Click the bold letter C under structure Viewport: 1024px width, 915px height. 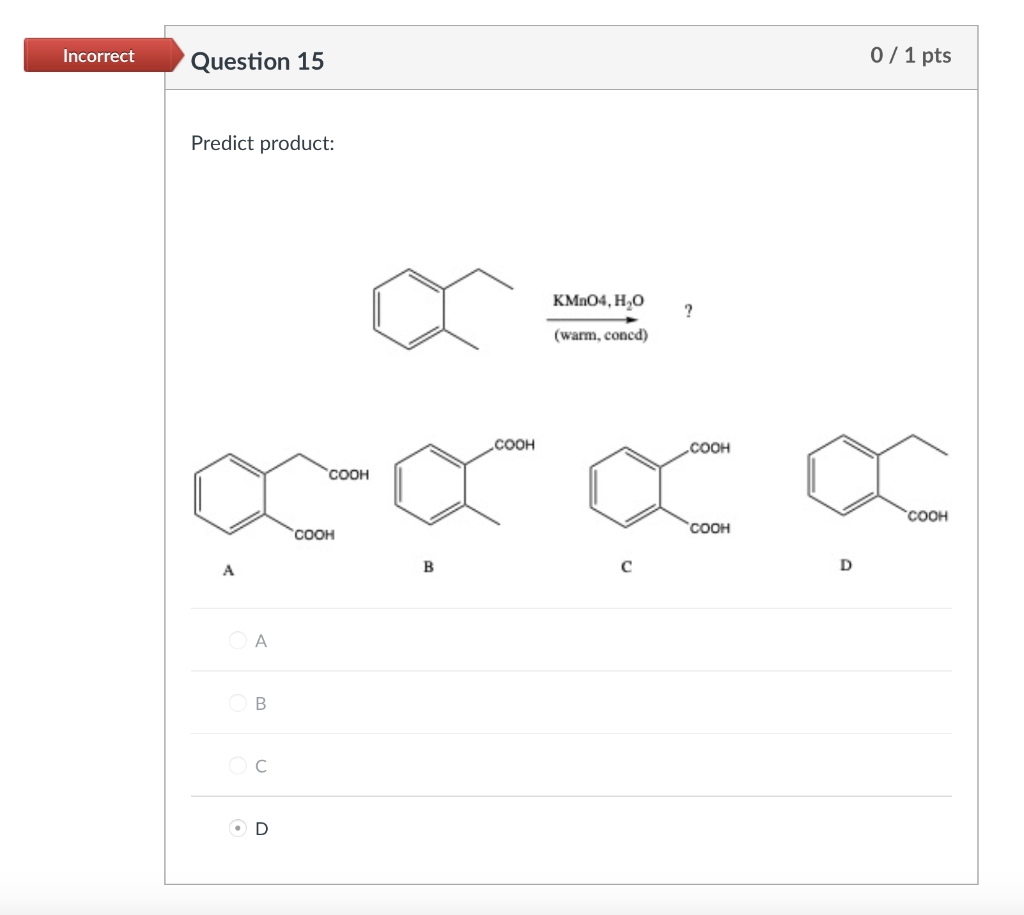pos(626,566)
